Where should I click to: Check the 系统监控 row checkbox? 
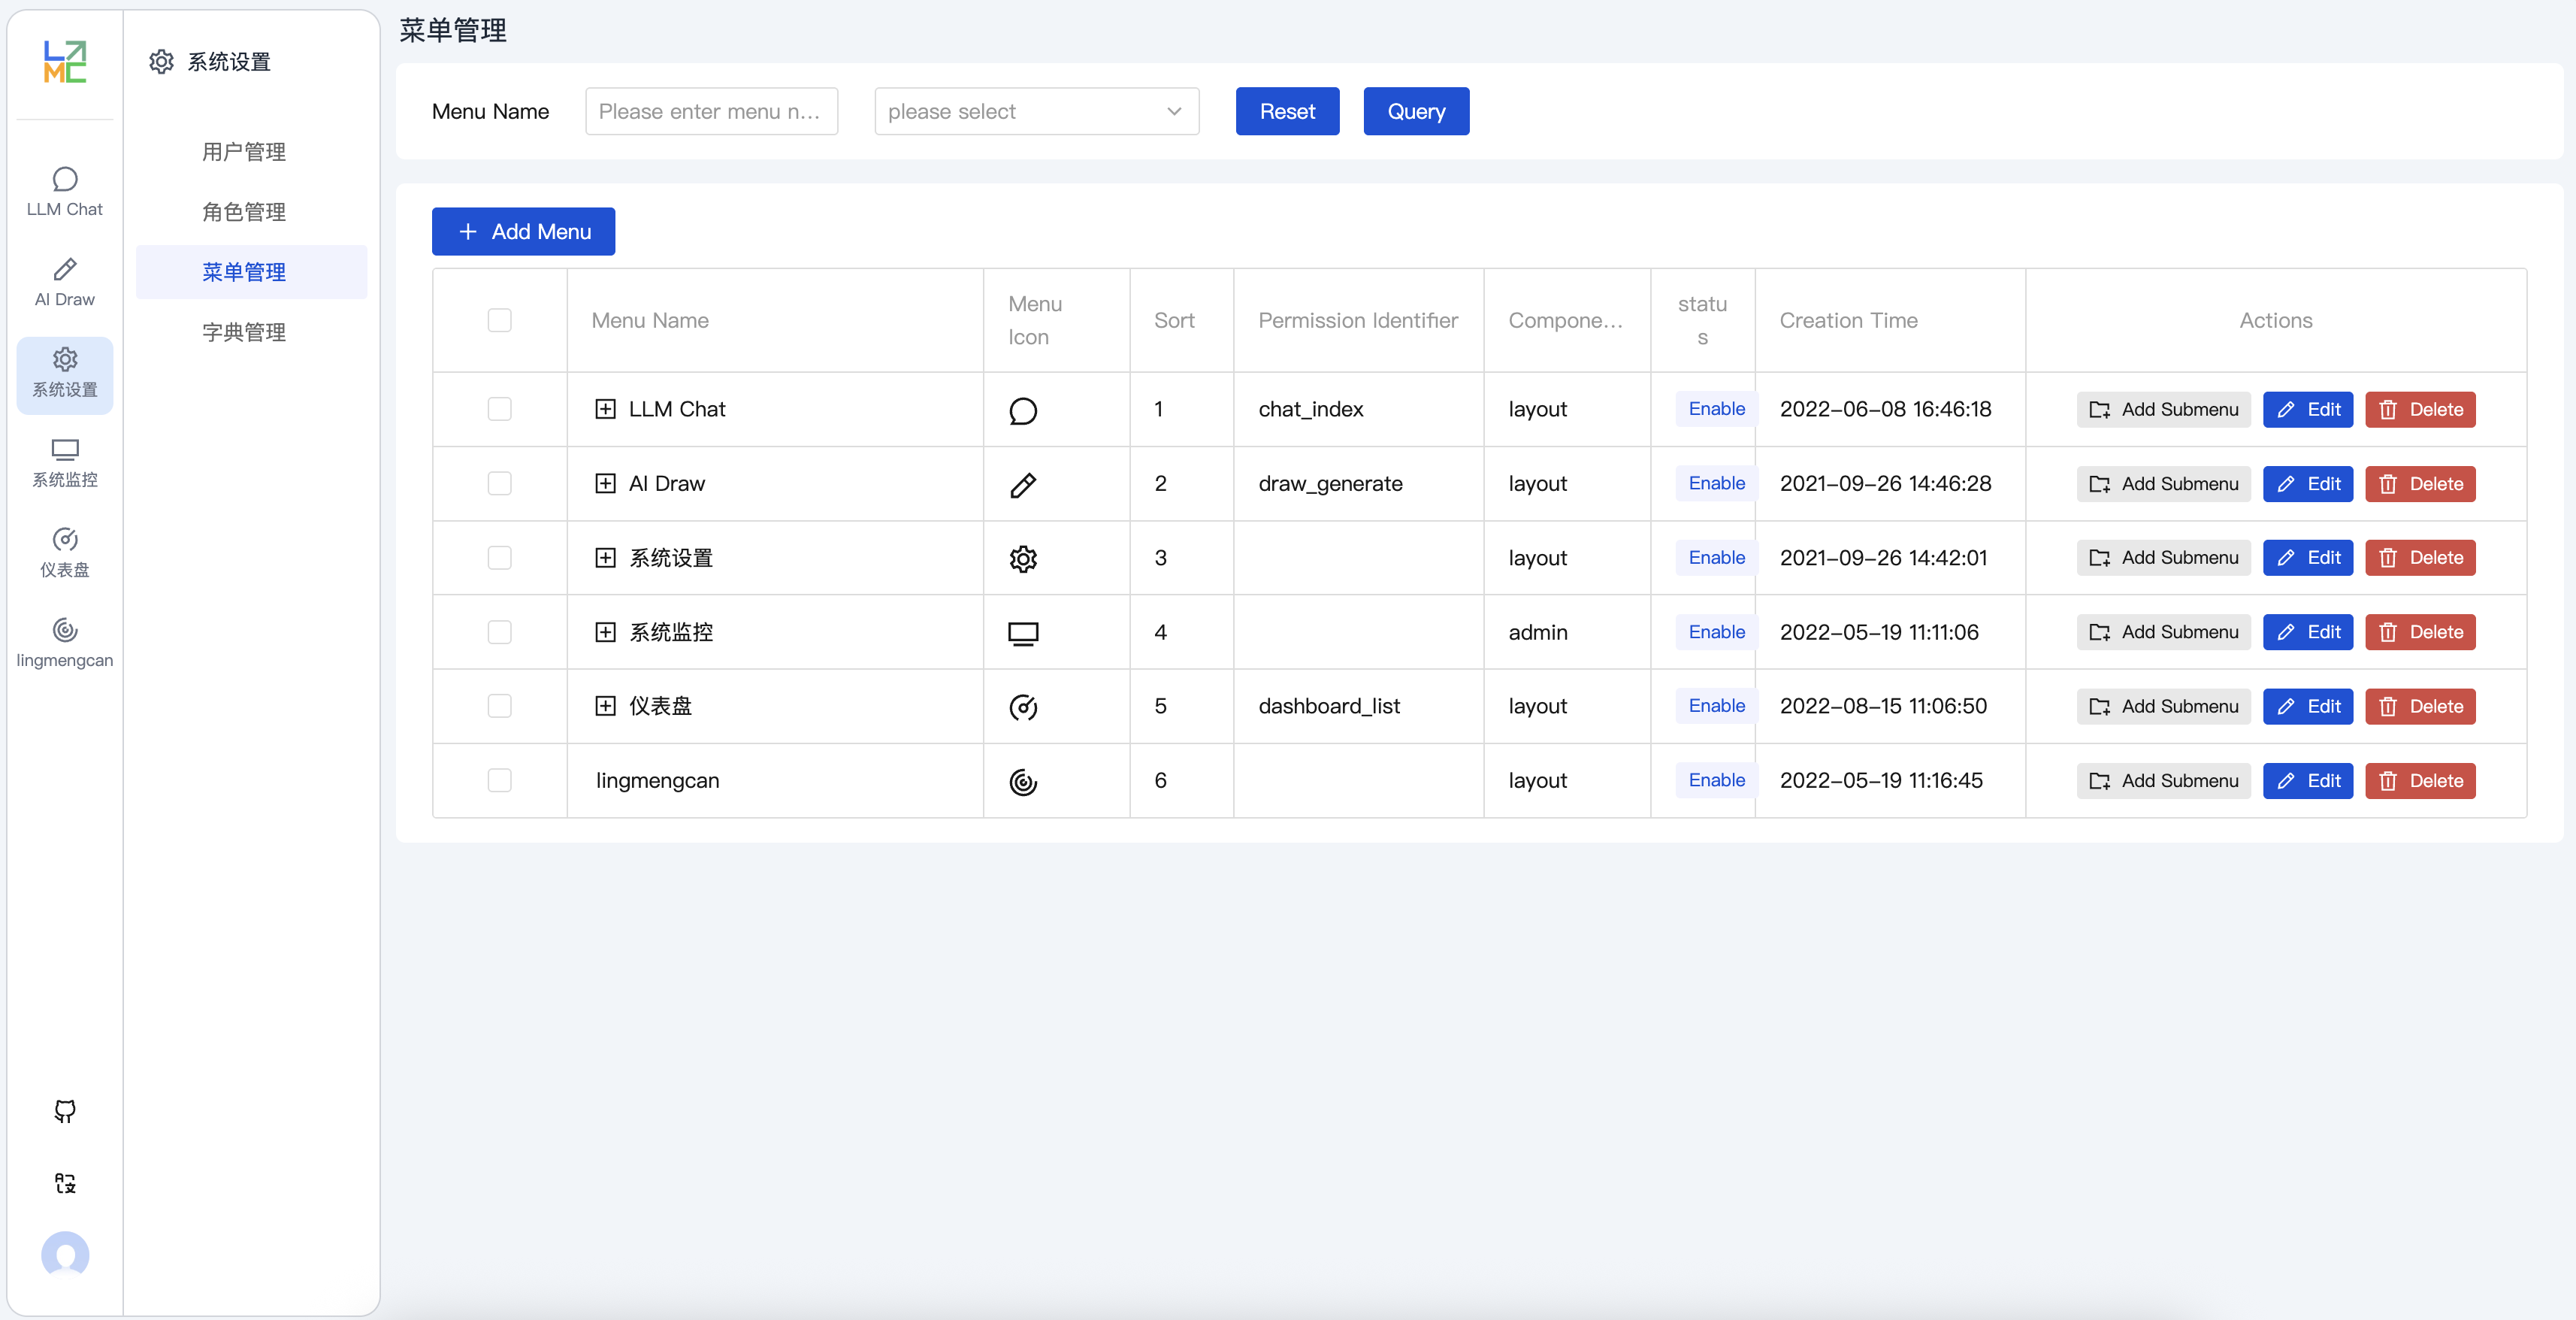(499, 632)
